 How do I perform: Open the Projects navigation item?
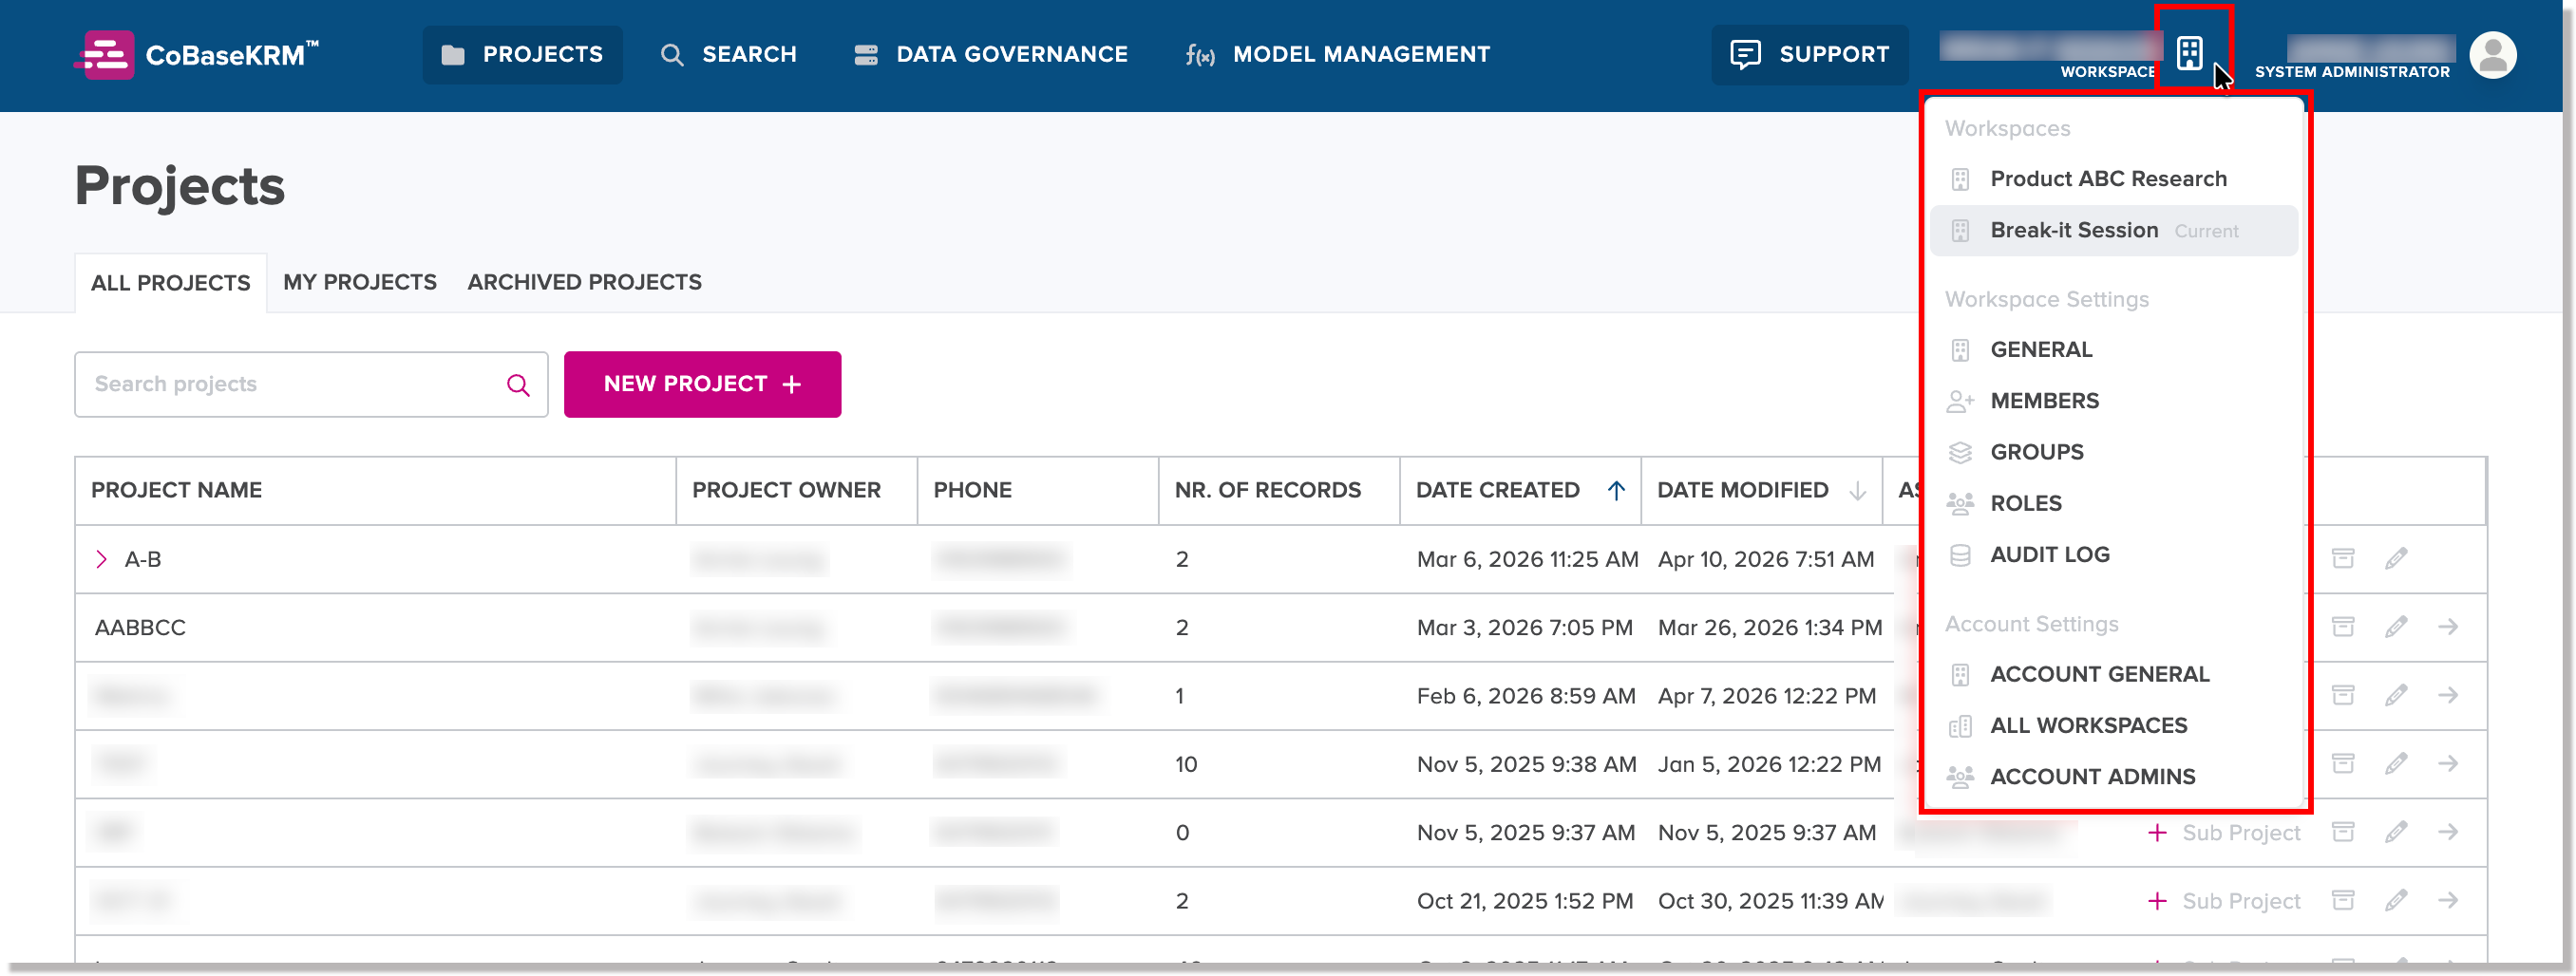522,54
